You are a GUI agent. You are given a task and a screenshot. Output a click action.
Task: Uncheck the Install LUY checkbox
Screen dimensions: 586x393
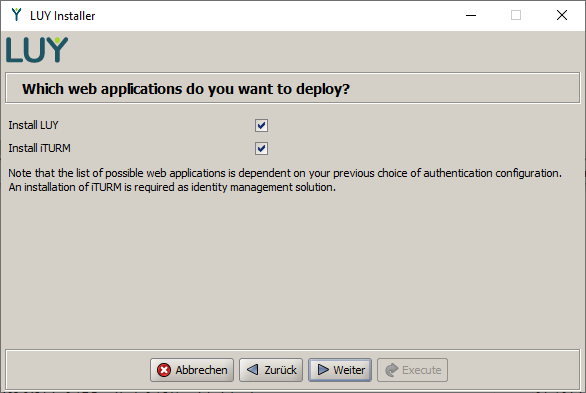261,126
